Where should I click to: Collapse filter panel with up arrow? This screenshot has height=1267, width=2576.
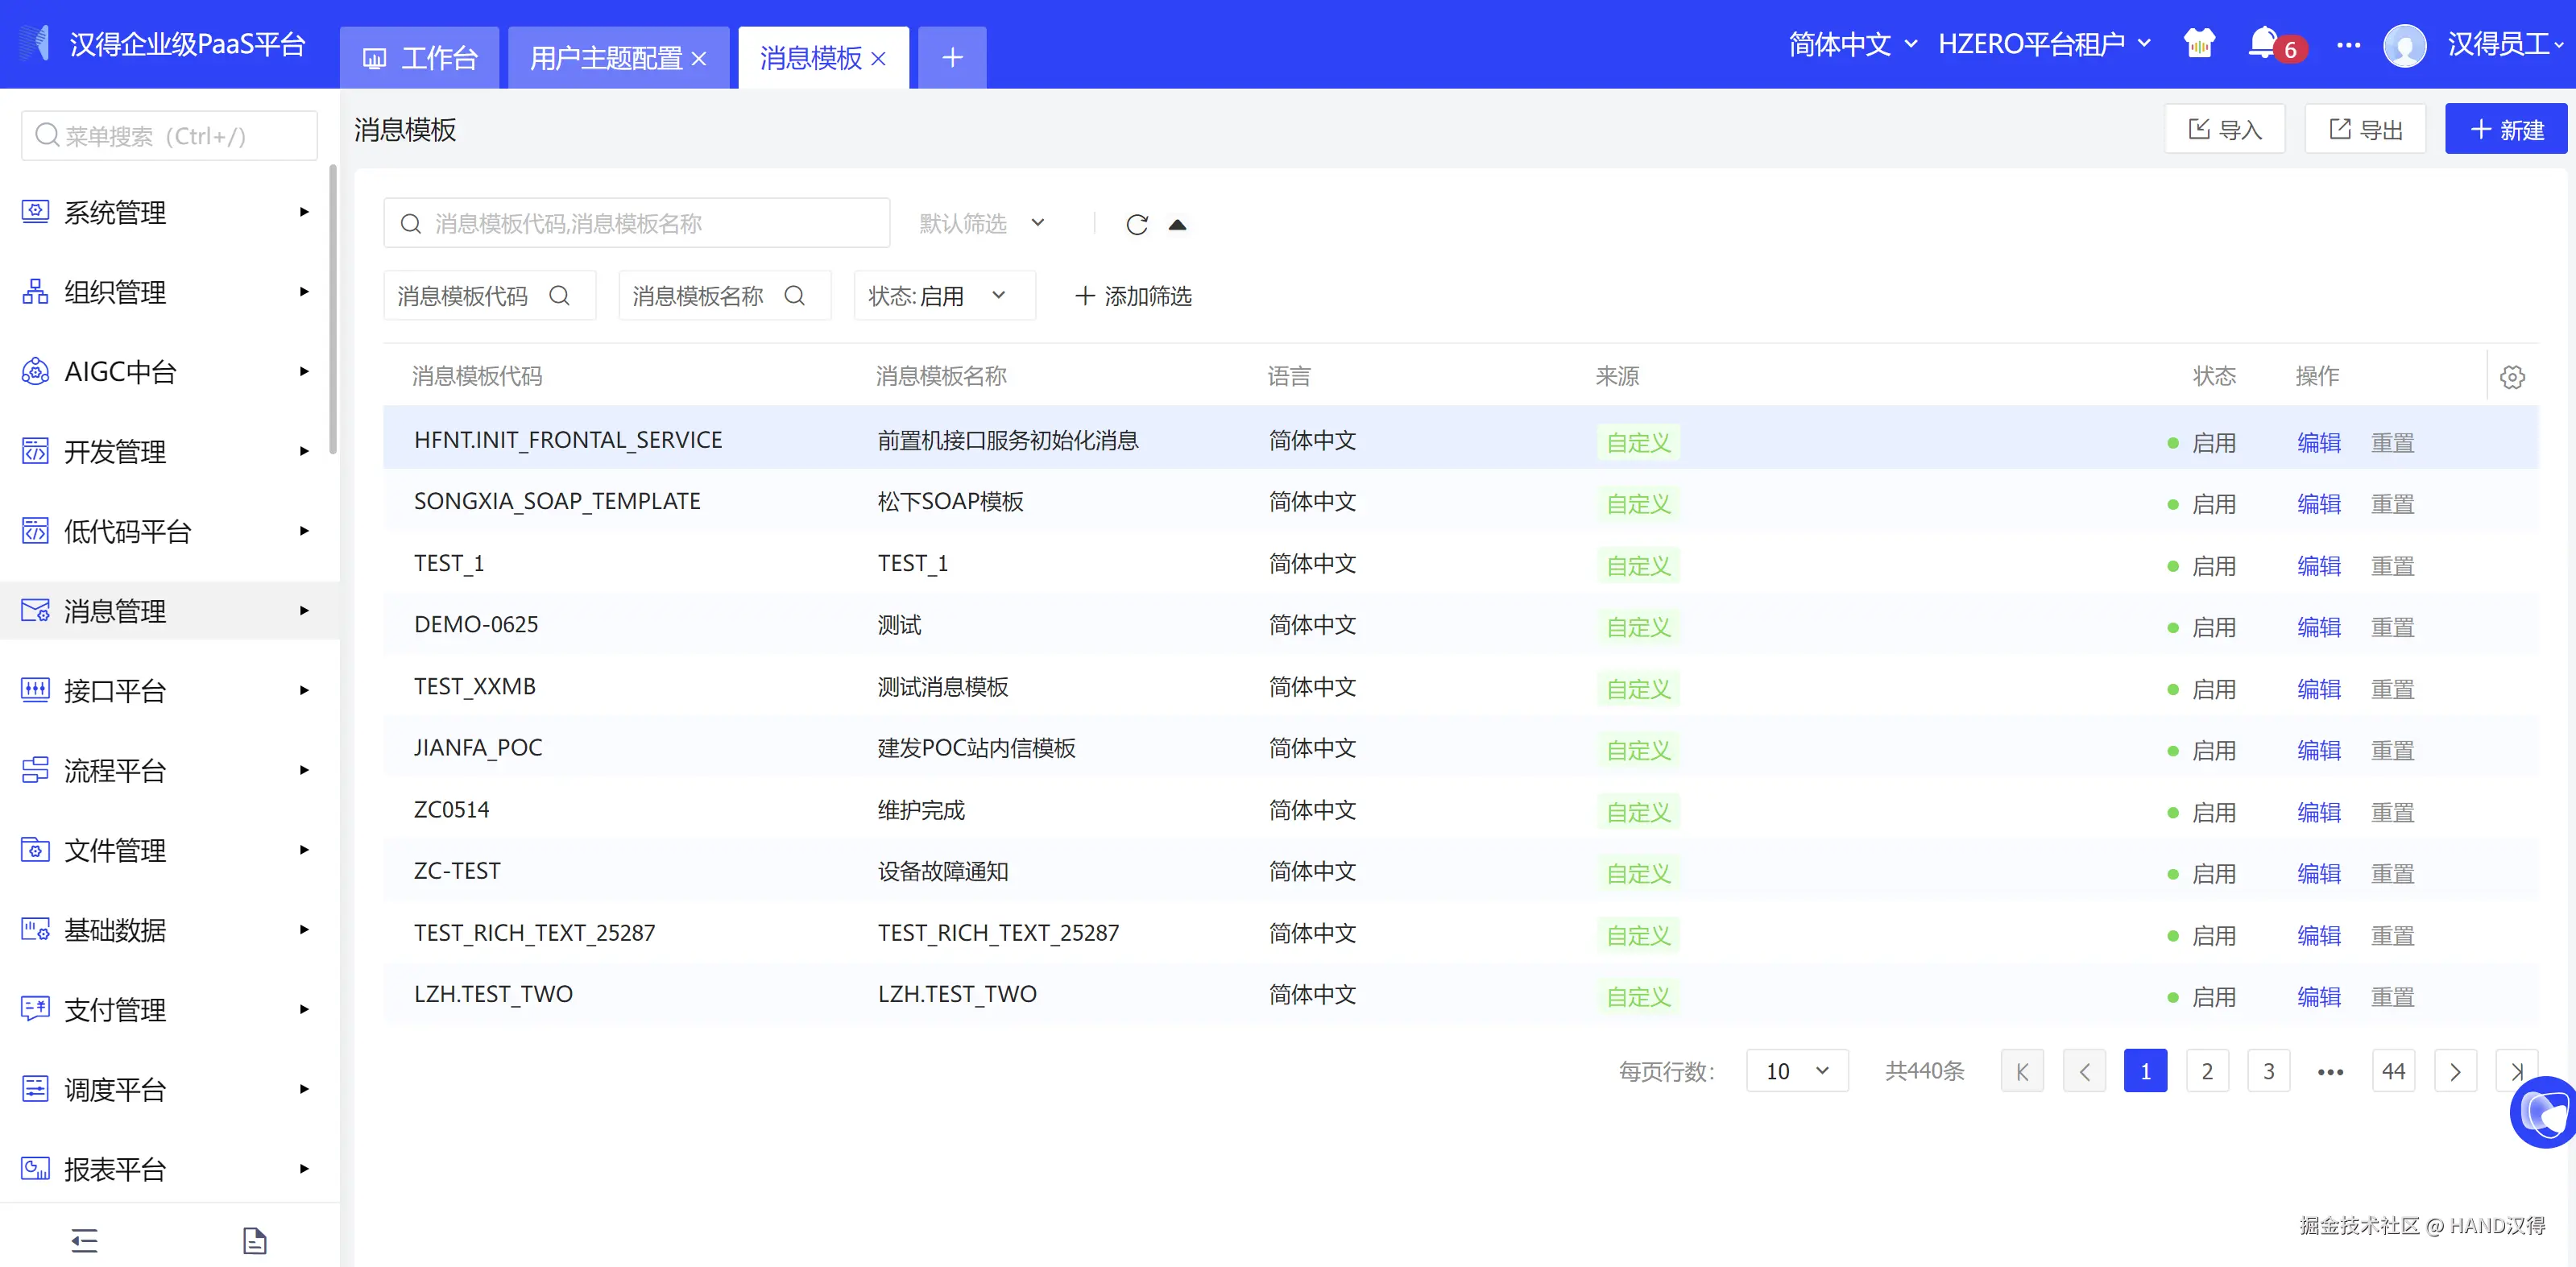[1177, 224]
